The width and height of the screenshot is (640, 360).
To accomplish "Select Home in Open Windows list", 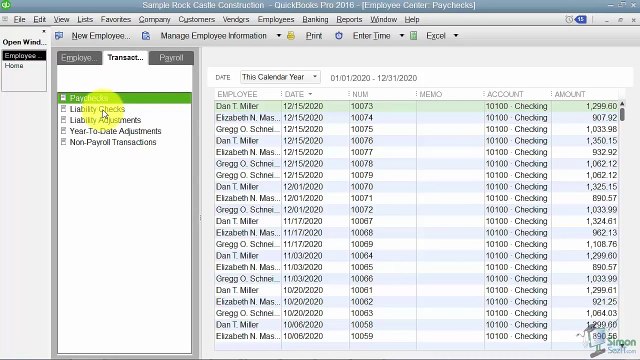I will [24, 66].
